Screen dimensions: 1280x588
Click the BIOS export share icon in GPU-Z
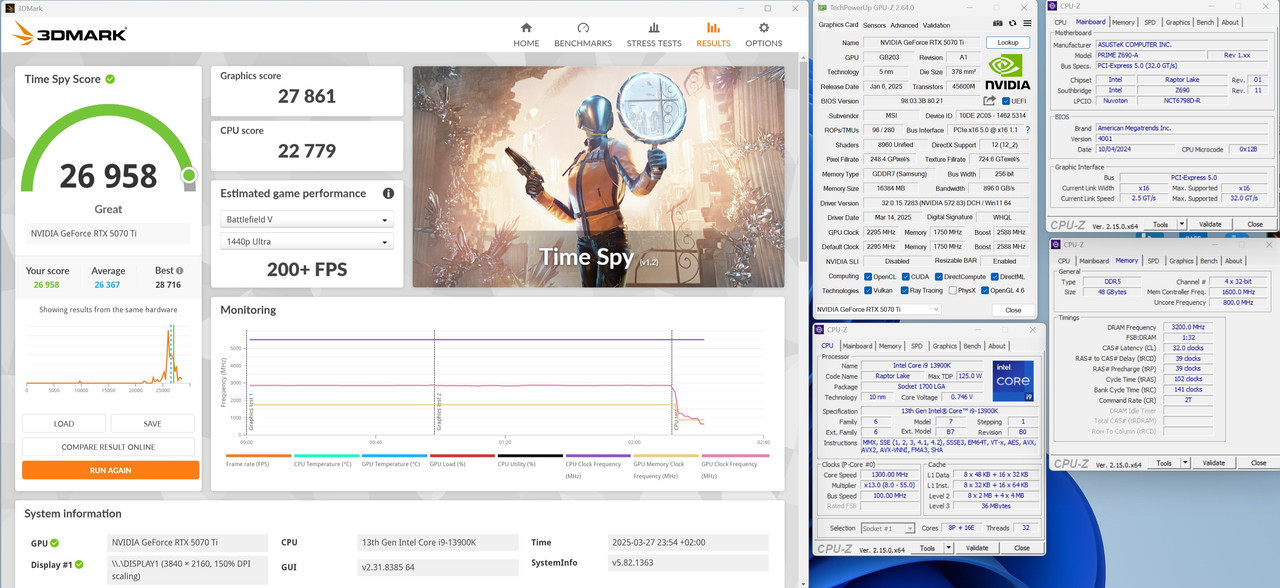pyautogui.click(x=990, y=100)
